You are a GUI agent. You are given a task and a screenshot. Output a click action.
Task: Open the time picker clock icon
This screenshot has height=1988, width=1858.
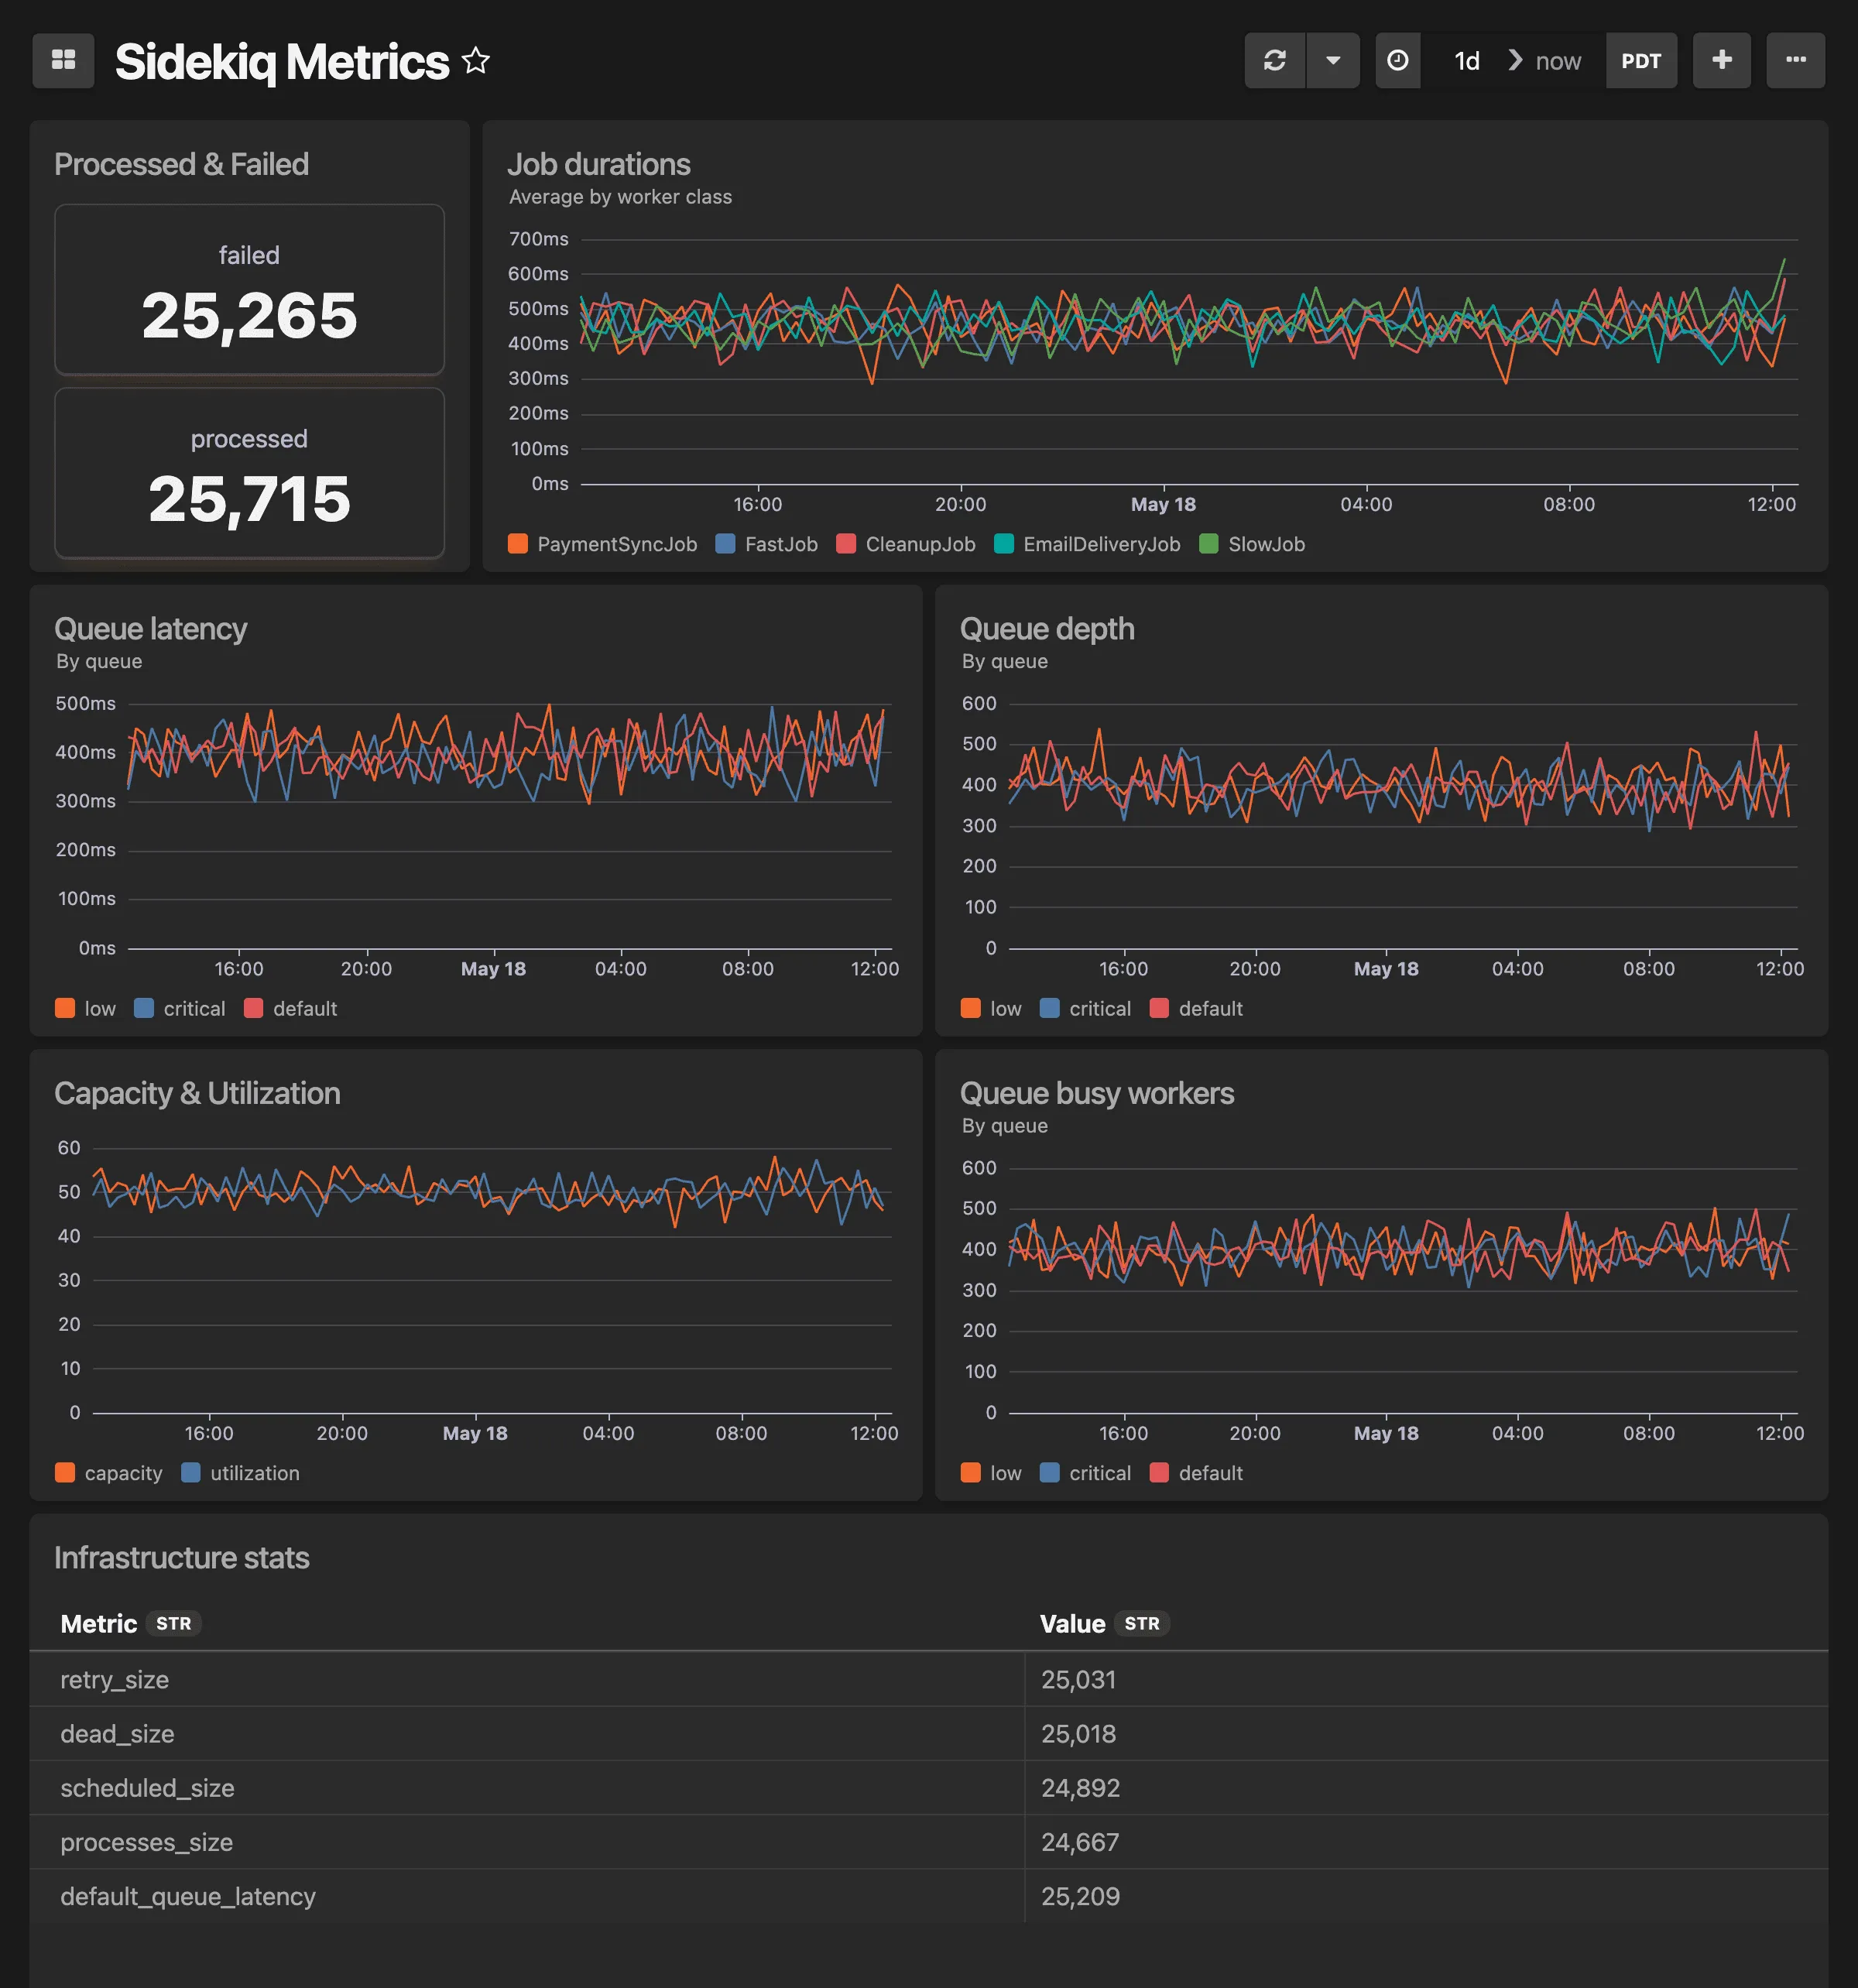(1398, 61)
